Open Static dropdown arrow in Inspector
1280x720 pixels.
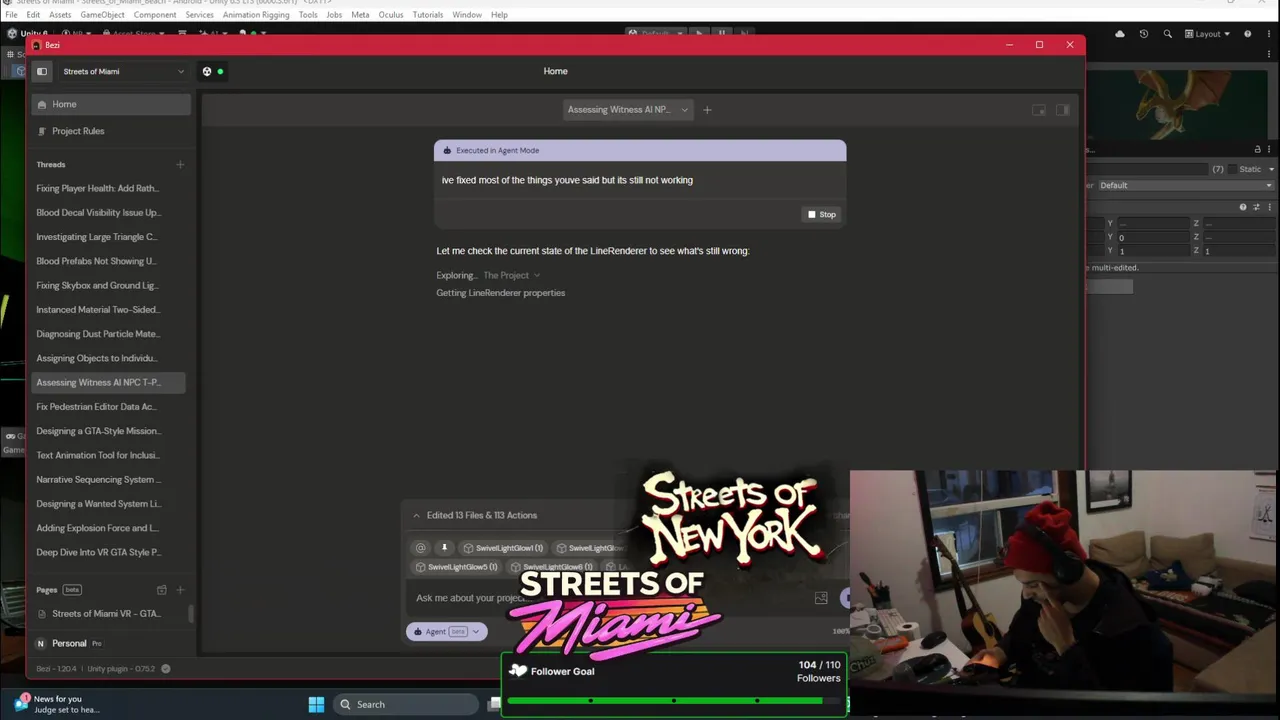1270,169
